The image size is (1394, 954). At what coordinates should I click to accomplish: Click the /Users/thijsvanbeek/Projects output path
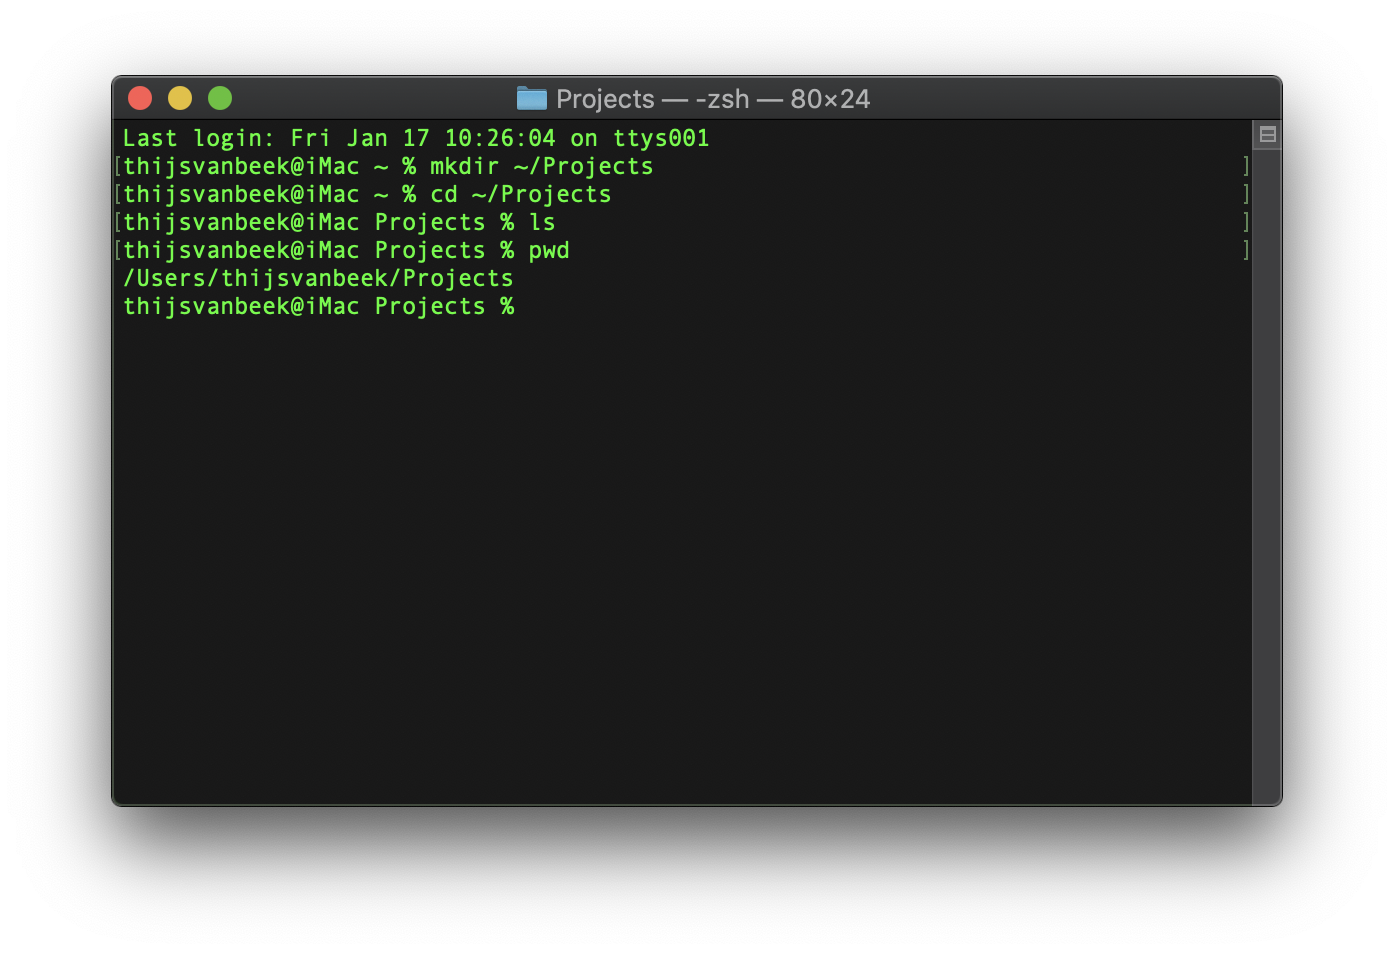coord(318,278)
